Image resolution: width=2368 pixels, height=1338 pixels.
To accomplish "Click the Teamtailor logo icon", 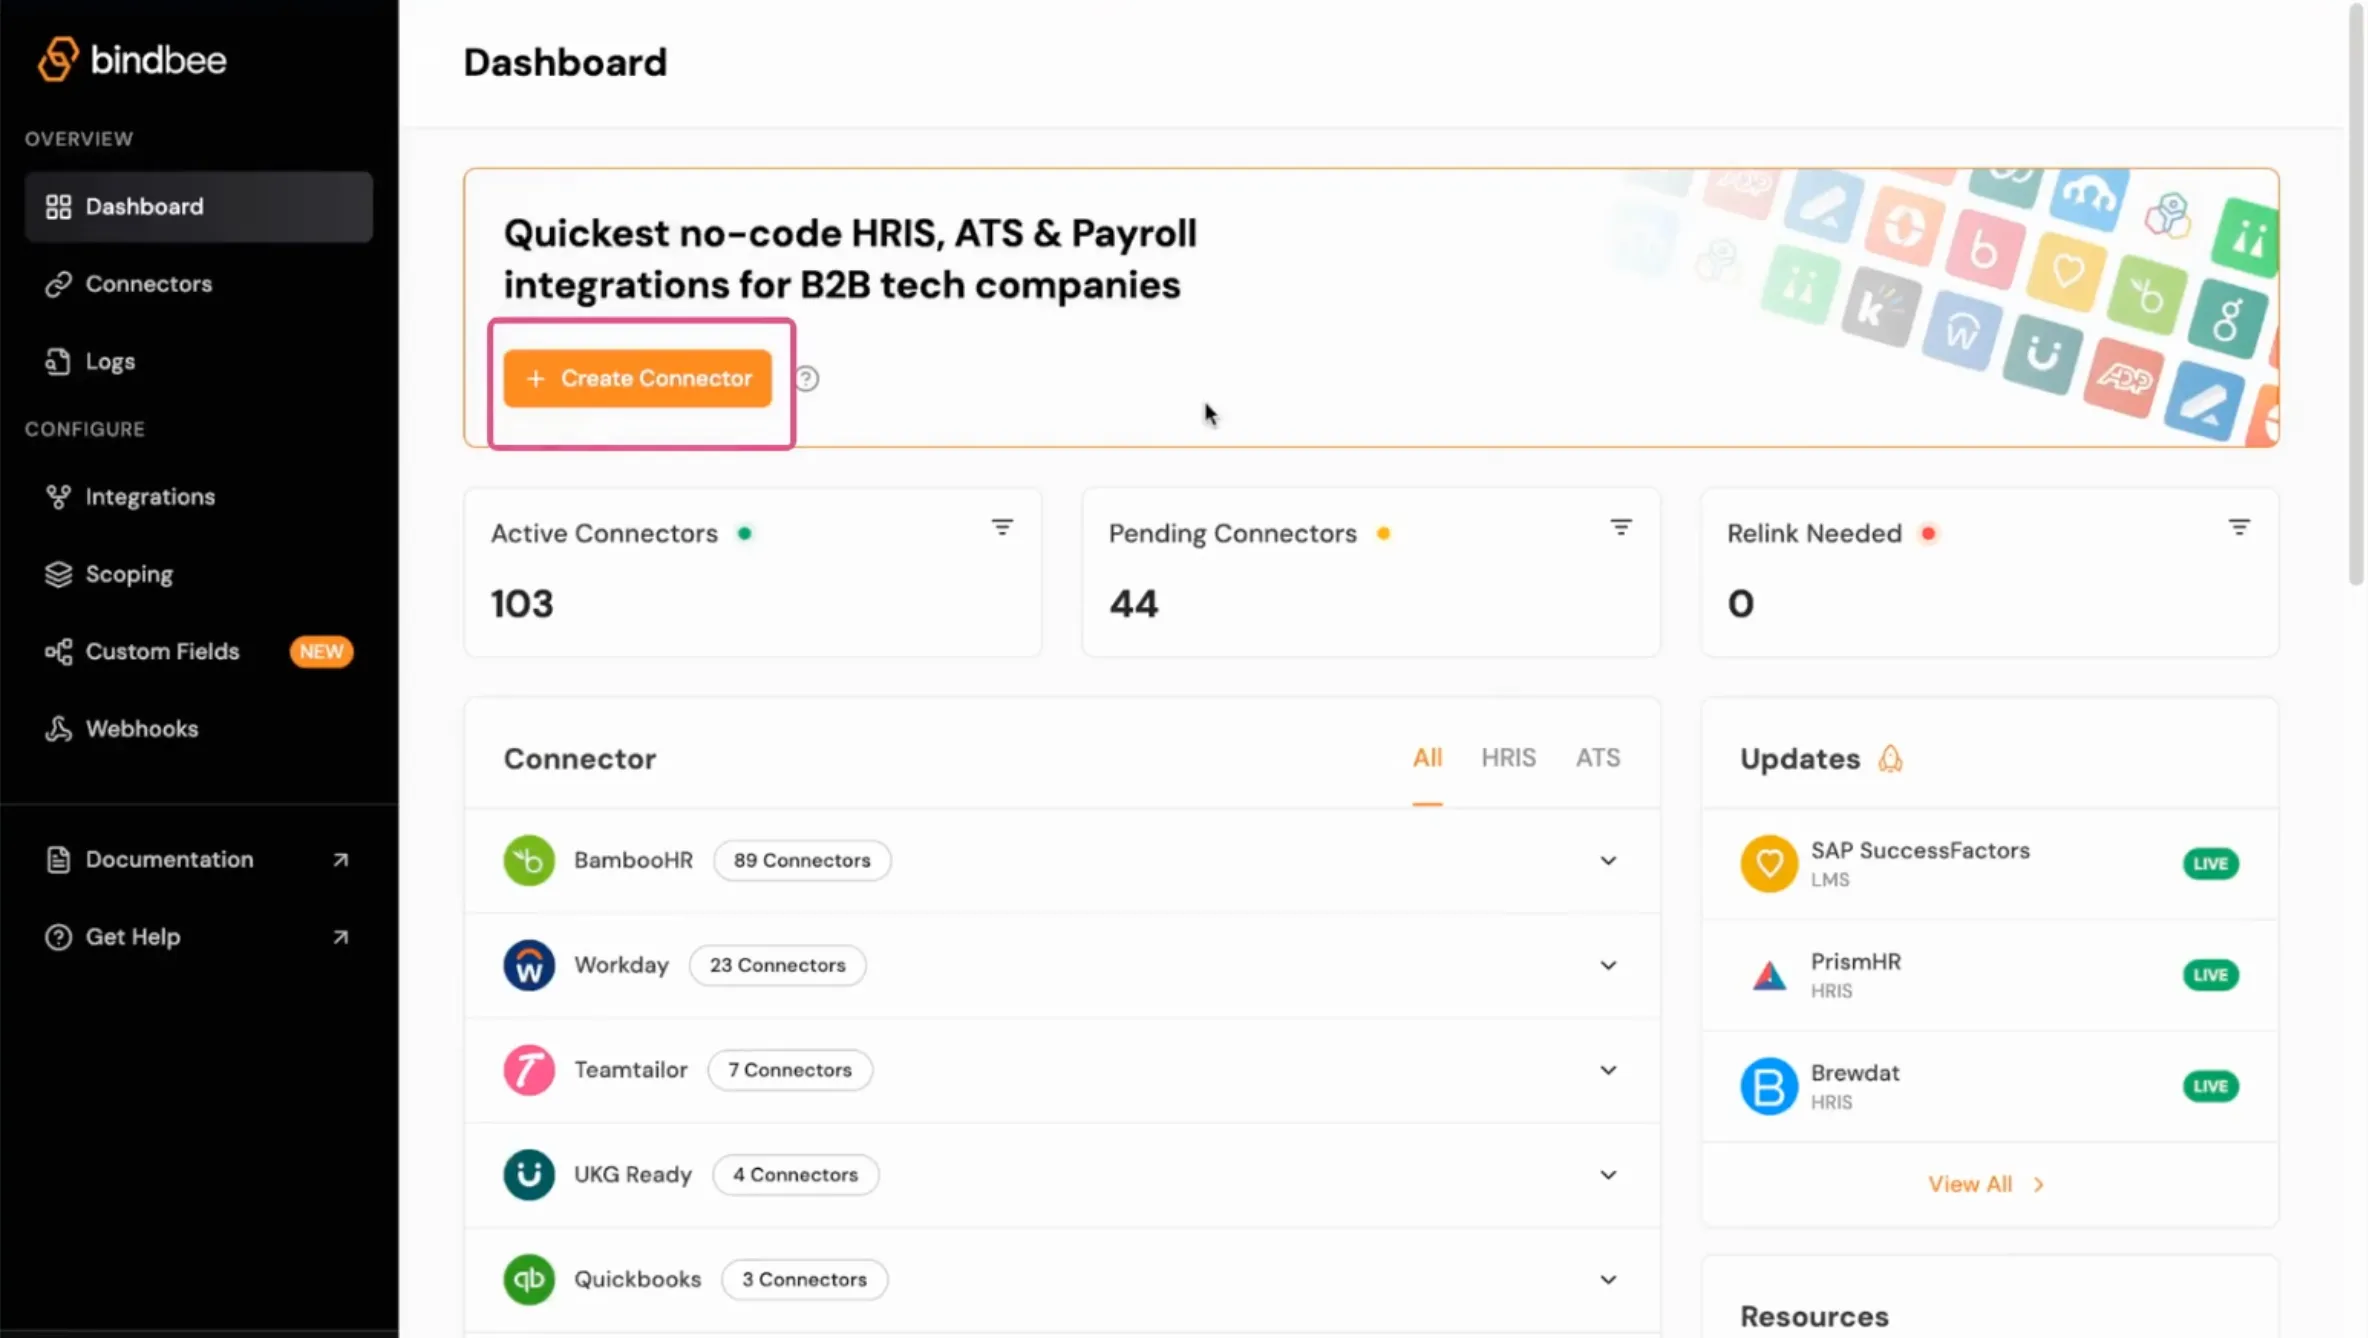I will (529, 1070).
